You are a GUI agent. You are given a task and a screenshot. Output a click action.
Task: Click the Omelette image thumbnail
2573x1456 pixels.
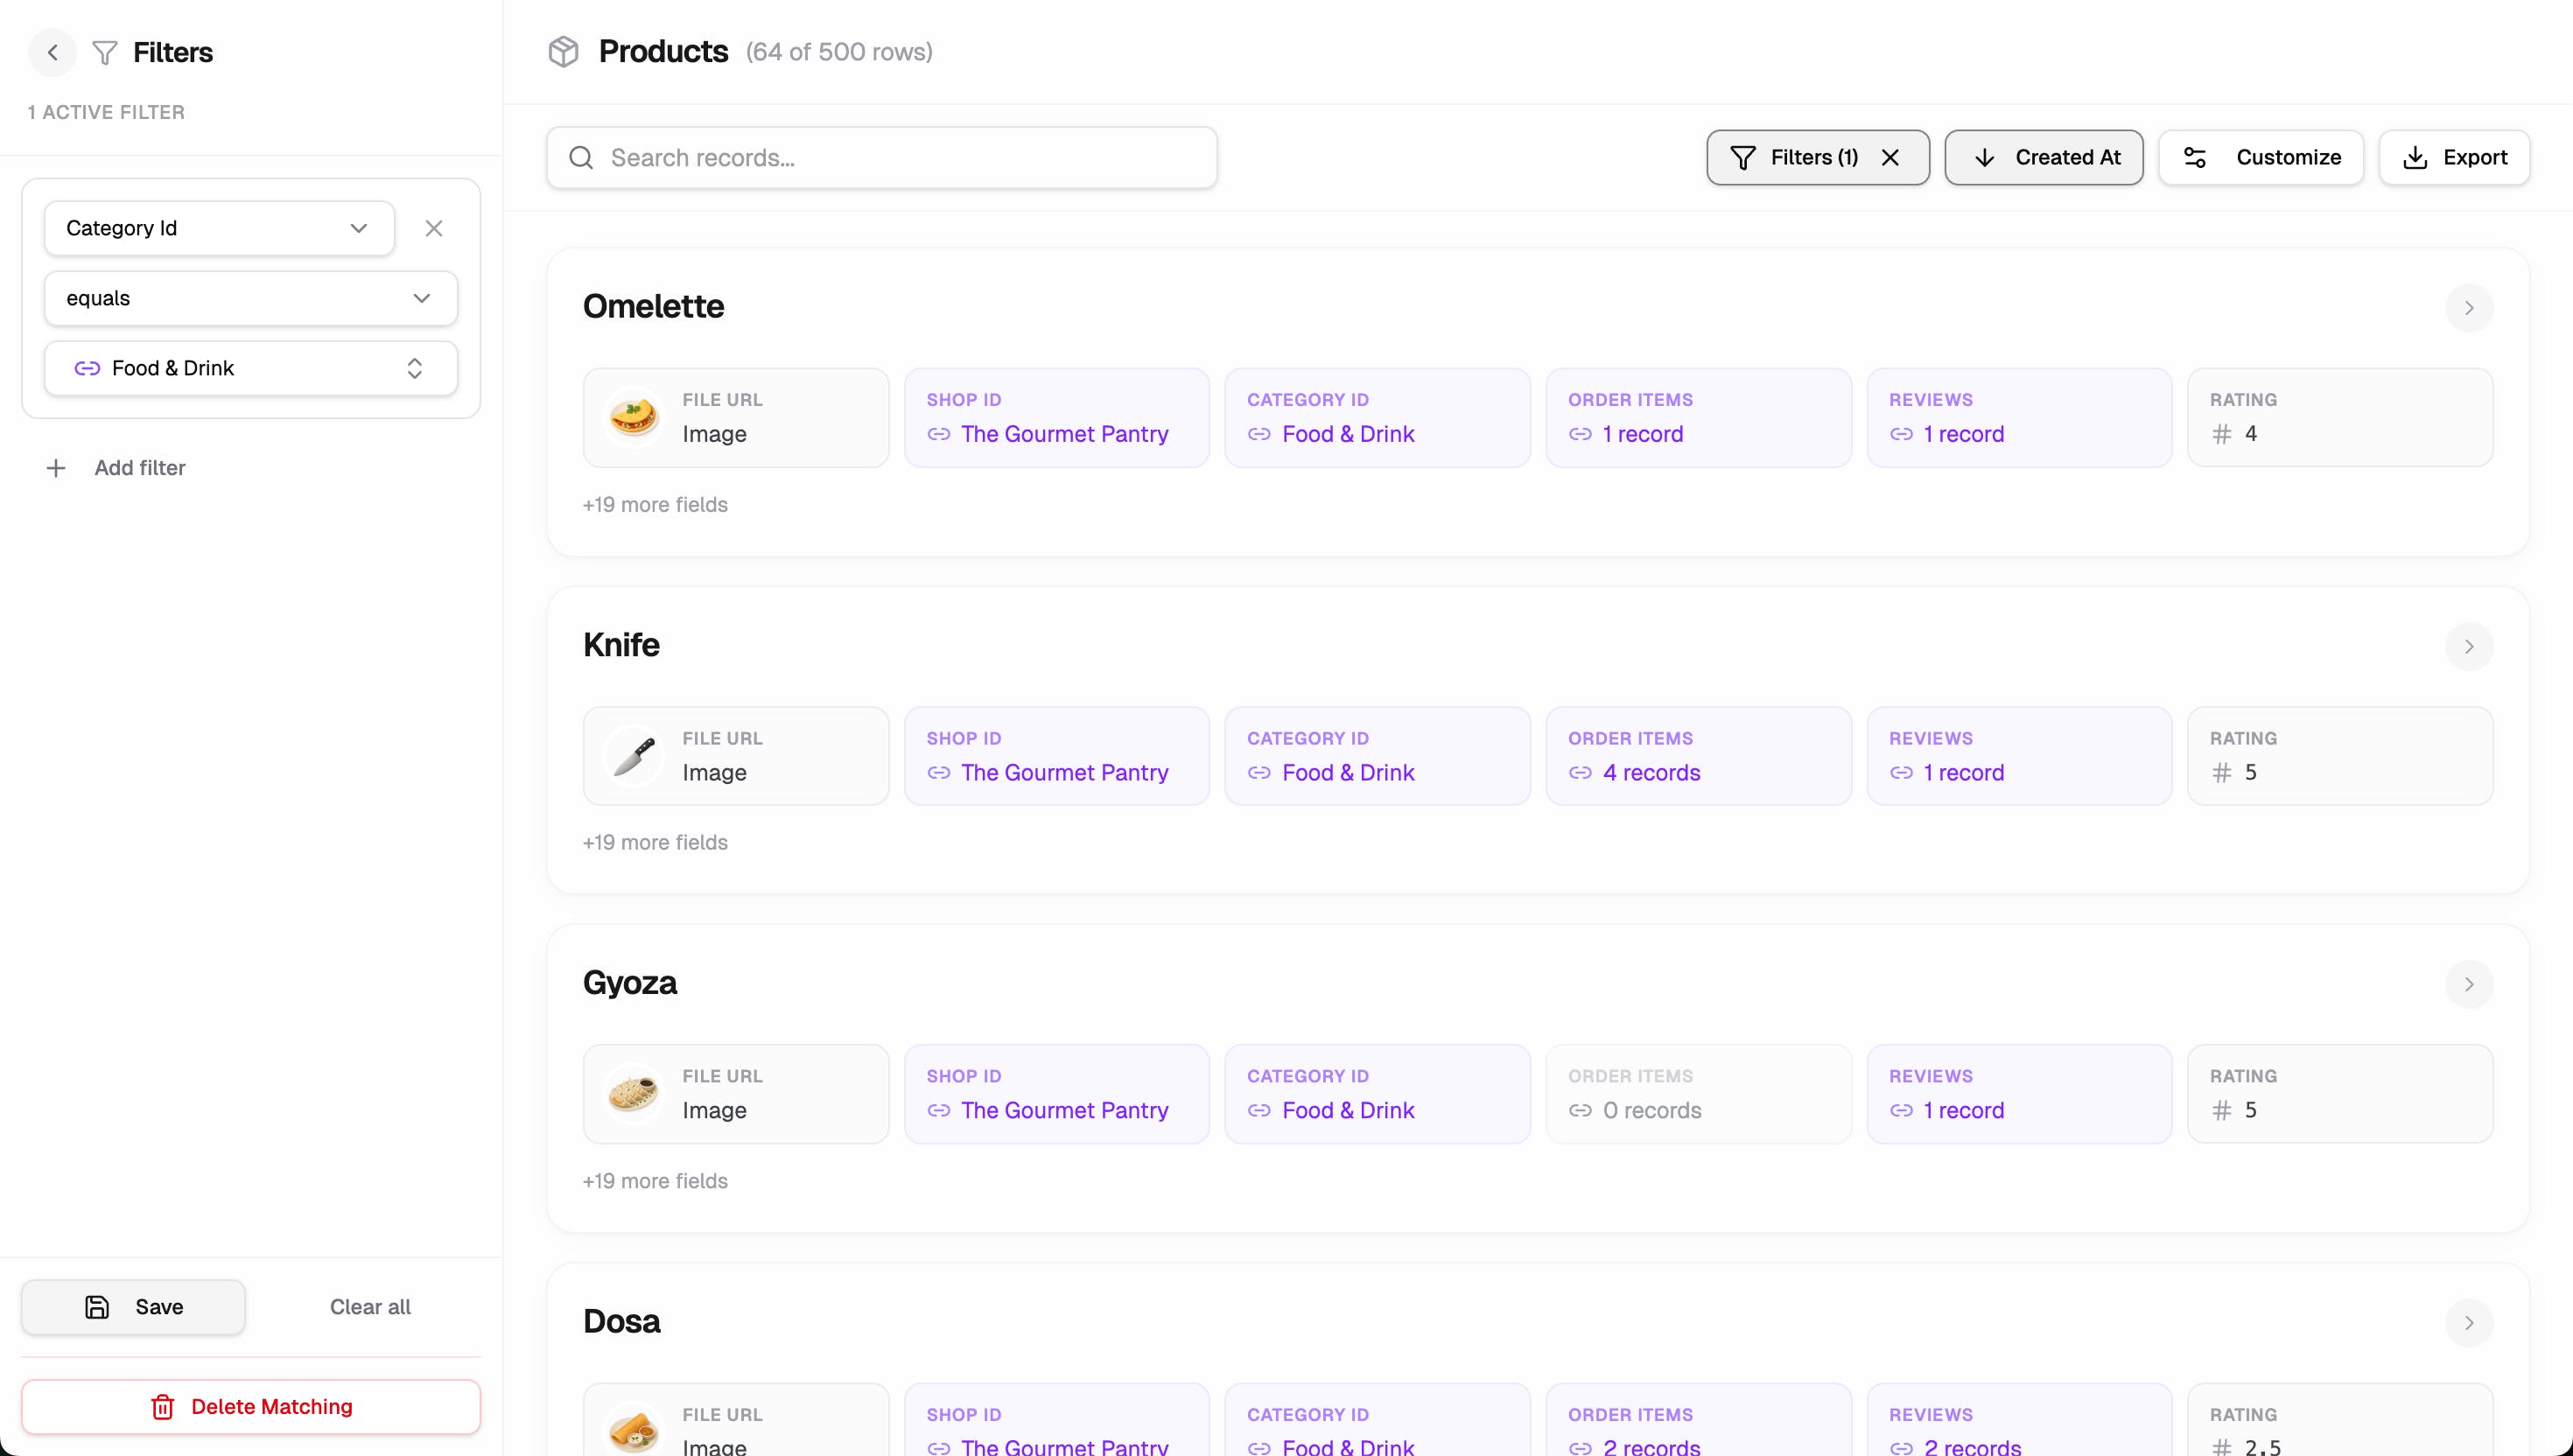(634, 418)
